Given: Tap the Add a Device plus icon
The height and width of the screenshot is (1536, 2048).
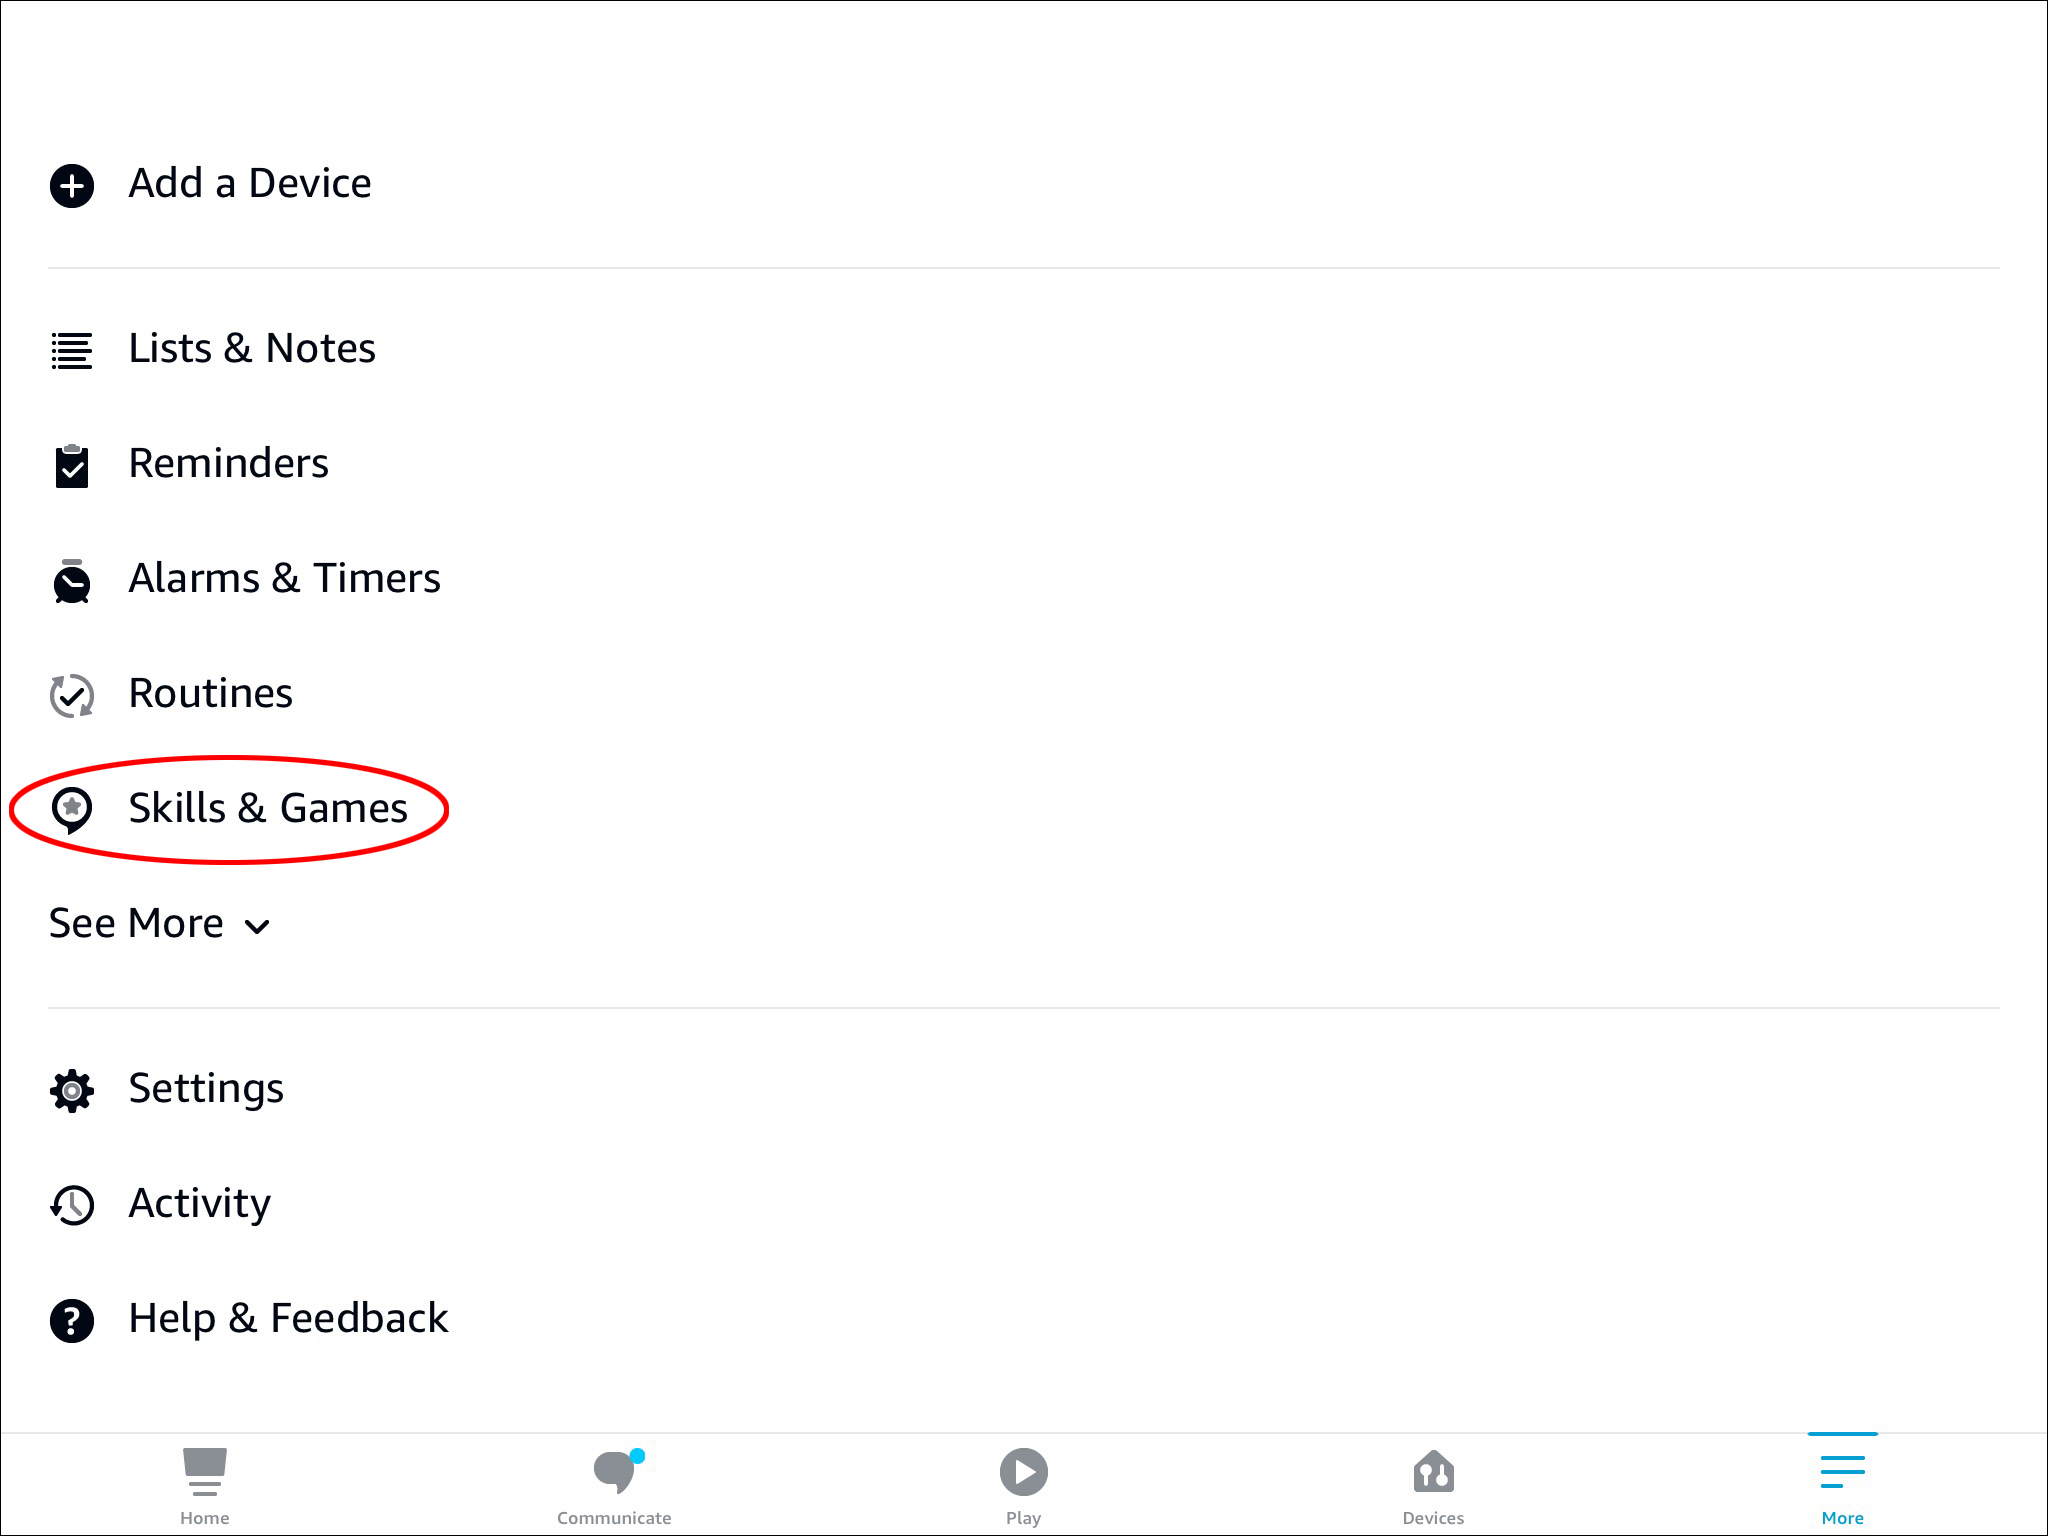Looking at the screenshot, I should tap(72, 186).
